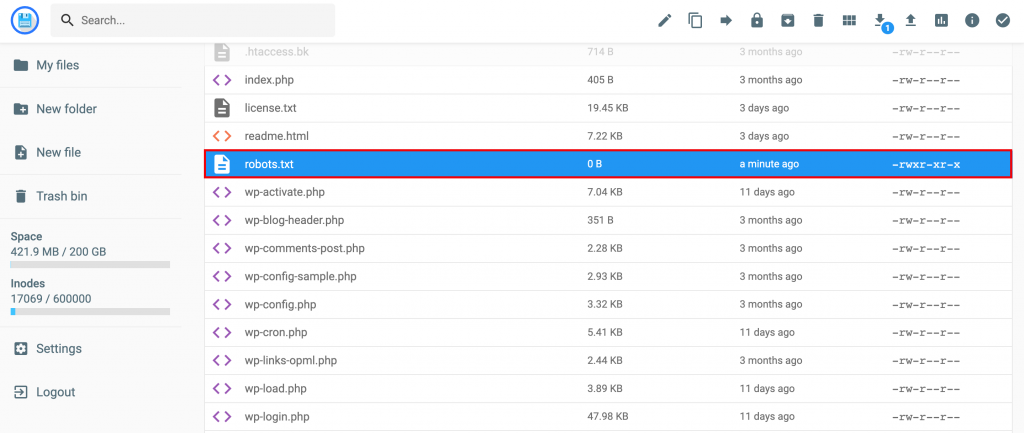This screenshot has width=1024, height=433.
Task: Click Logout in the sidebar
Action: (x=55, y=392)
